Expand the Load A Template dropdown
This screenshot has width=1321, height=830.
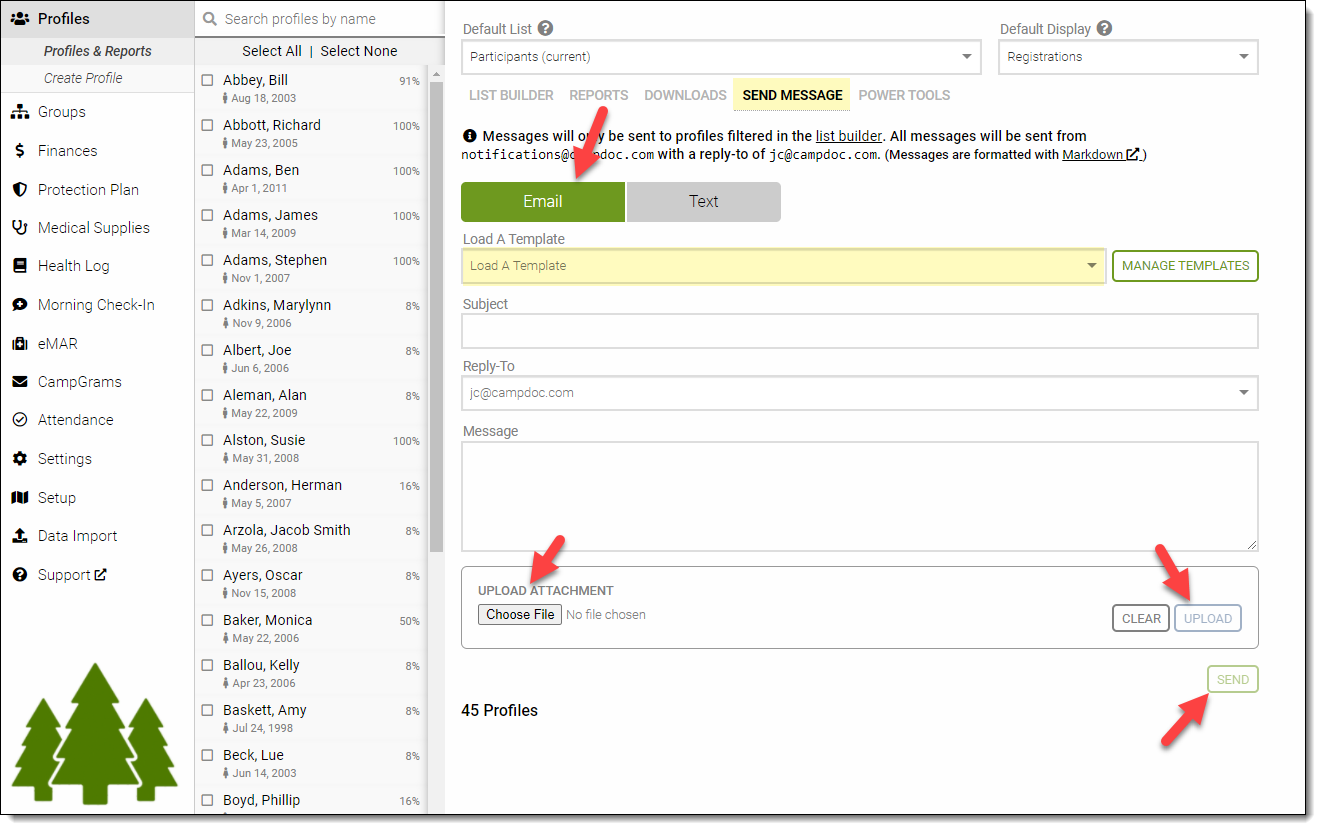tap(783, 266)
